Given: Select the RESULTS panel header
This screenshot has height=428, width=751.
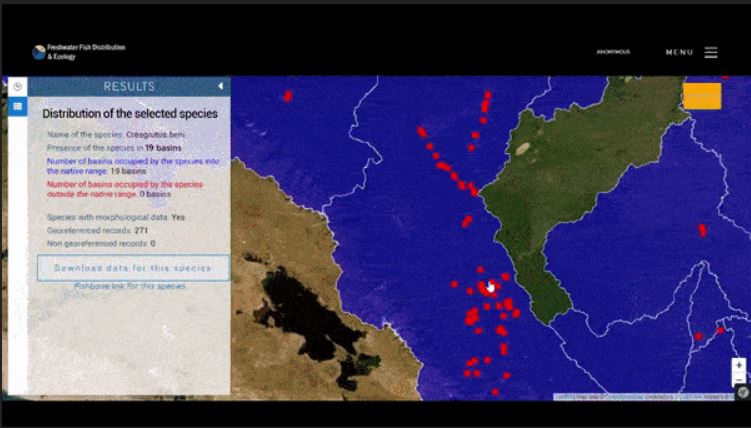Looking at the screenshot, I should point(129,87).
